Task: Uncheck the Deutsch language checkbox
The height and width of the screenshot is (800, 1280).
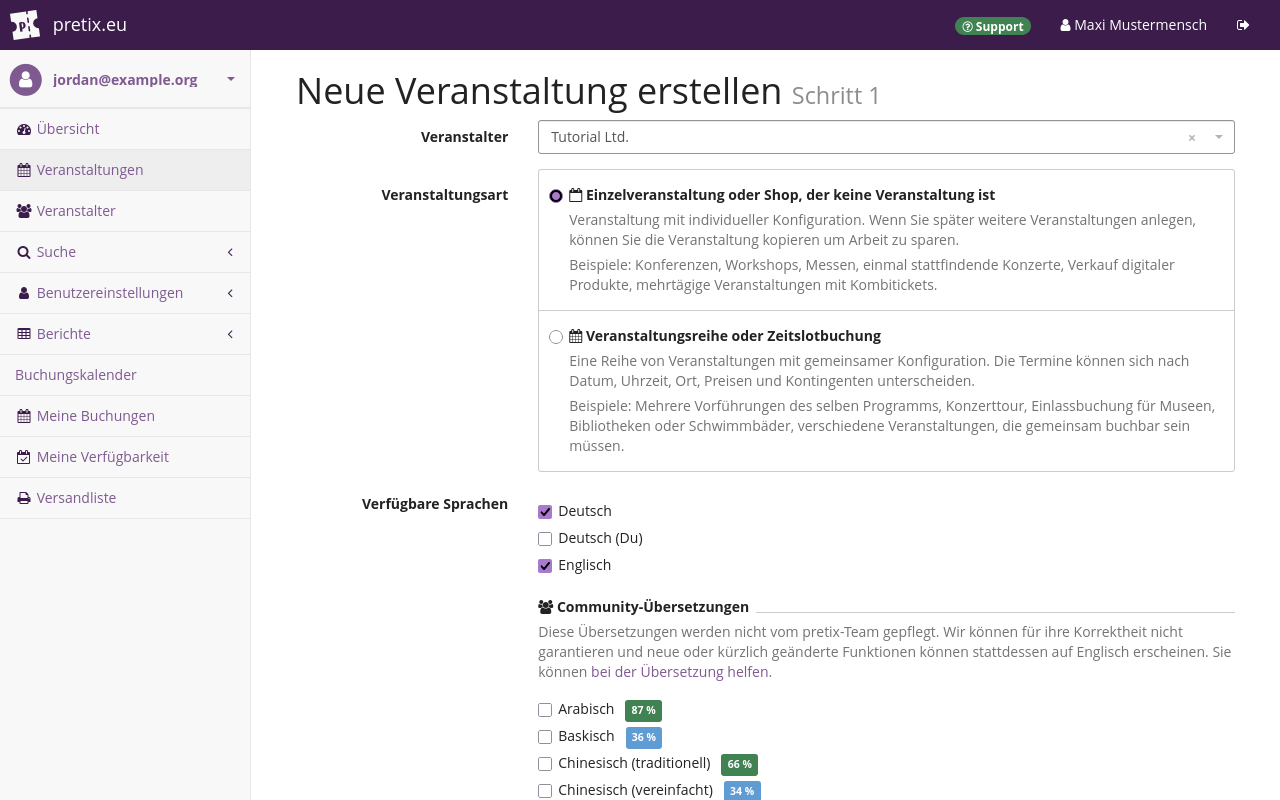Action: pos(545,512)
